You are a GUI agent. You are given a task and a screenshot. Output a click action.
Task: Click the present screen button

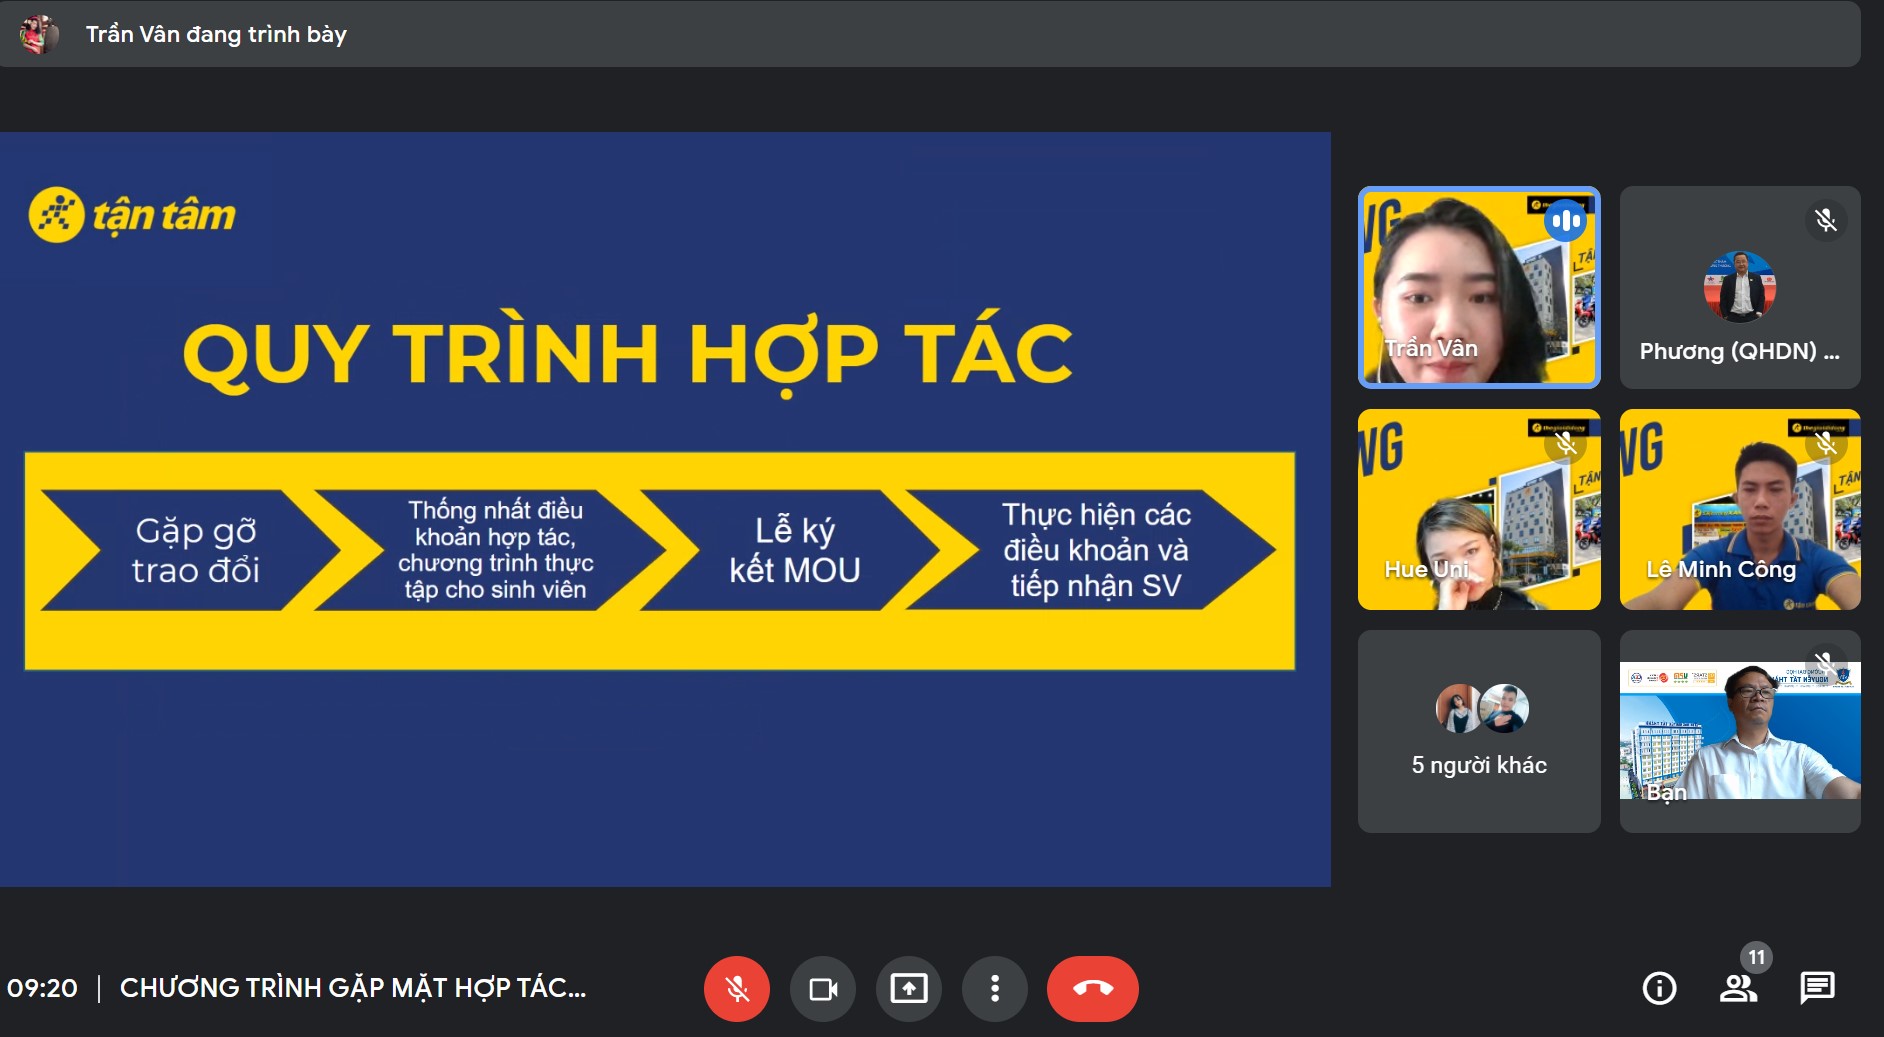[908, 989]
